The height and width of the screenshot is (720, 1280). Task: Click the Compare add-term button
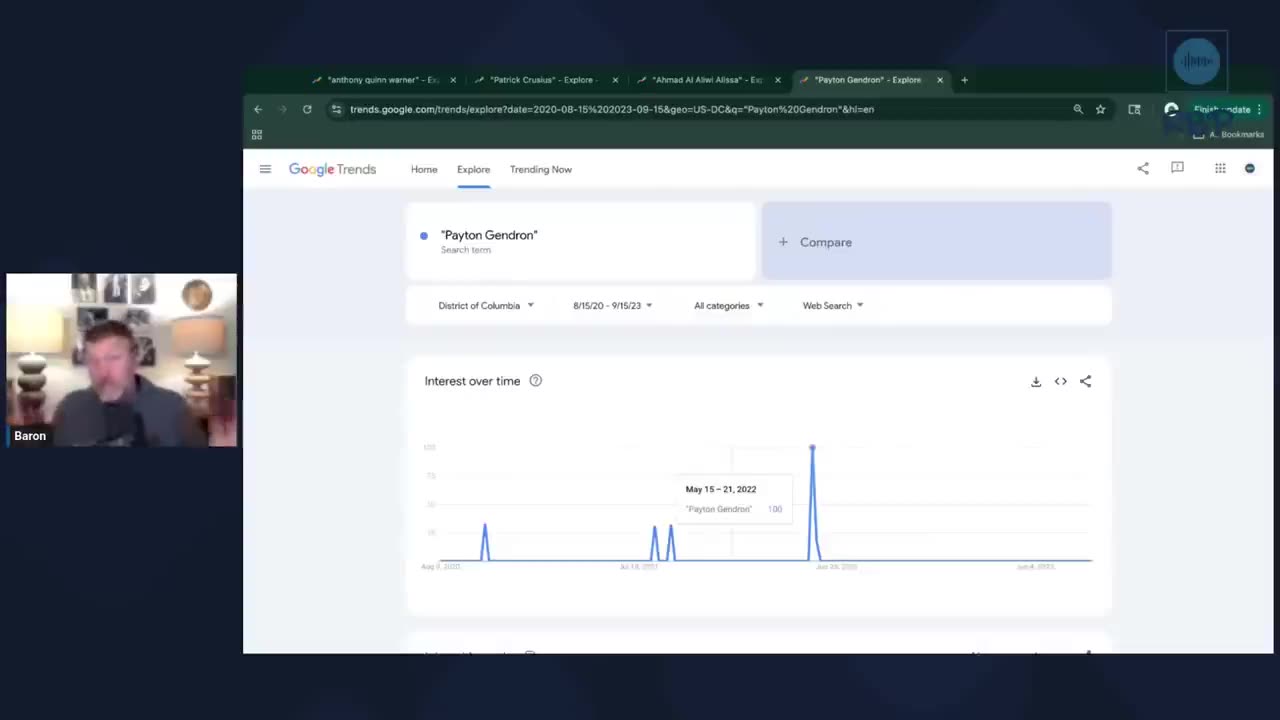click(x=936, y=241)
